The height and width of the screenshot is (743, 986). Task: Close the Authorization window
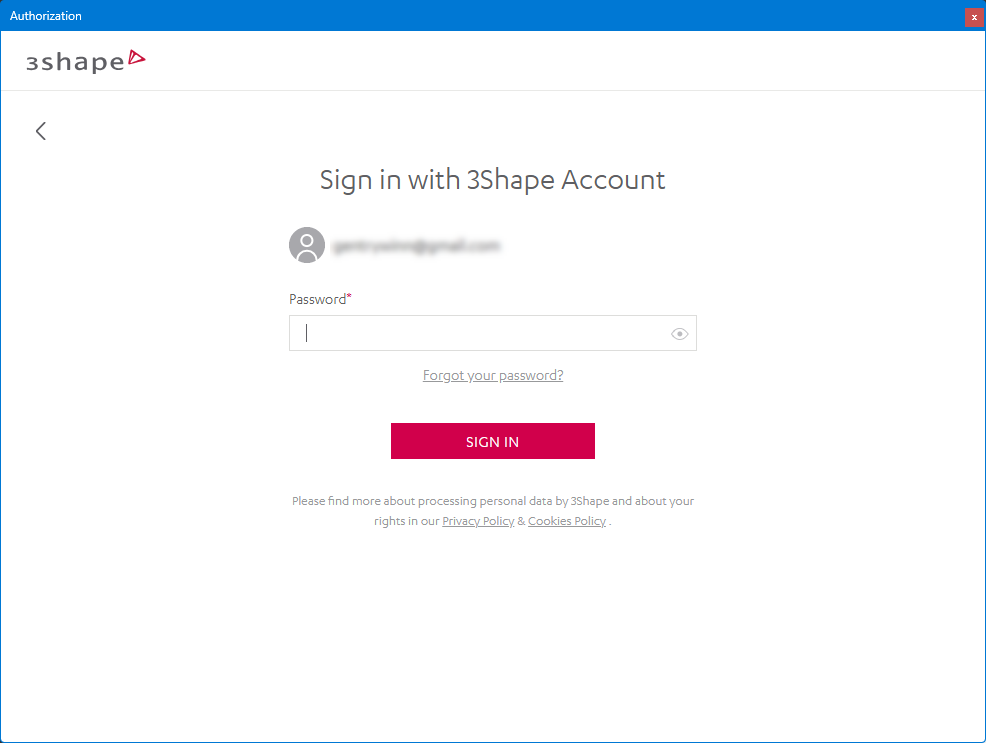tap(974, 17)
